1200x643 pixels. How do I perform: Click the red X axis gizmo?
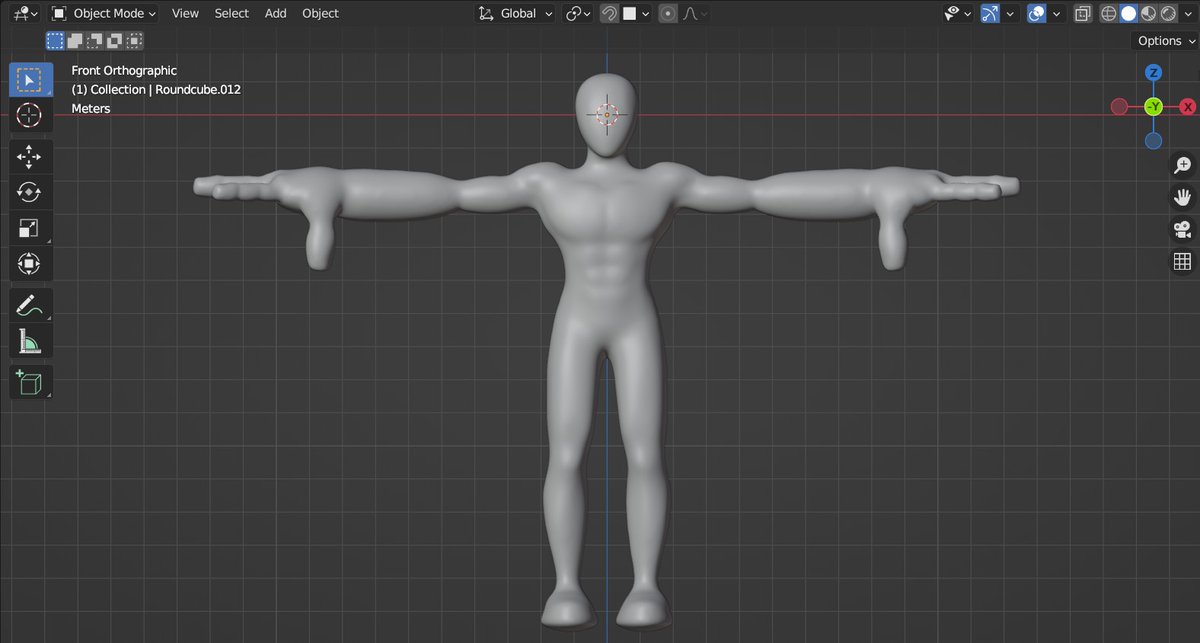[1188, 106]
